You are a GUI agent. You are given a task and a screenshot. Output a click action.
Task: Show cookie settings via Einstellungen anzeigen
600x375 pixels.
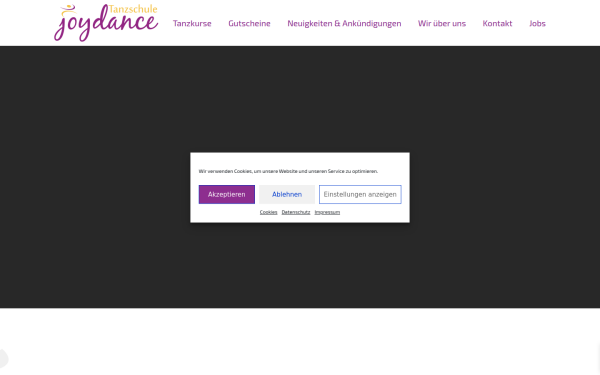360,194
